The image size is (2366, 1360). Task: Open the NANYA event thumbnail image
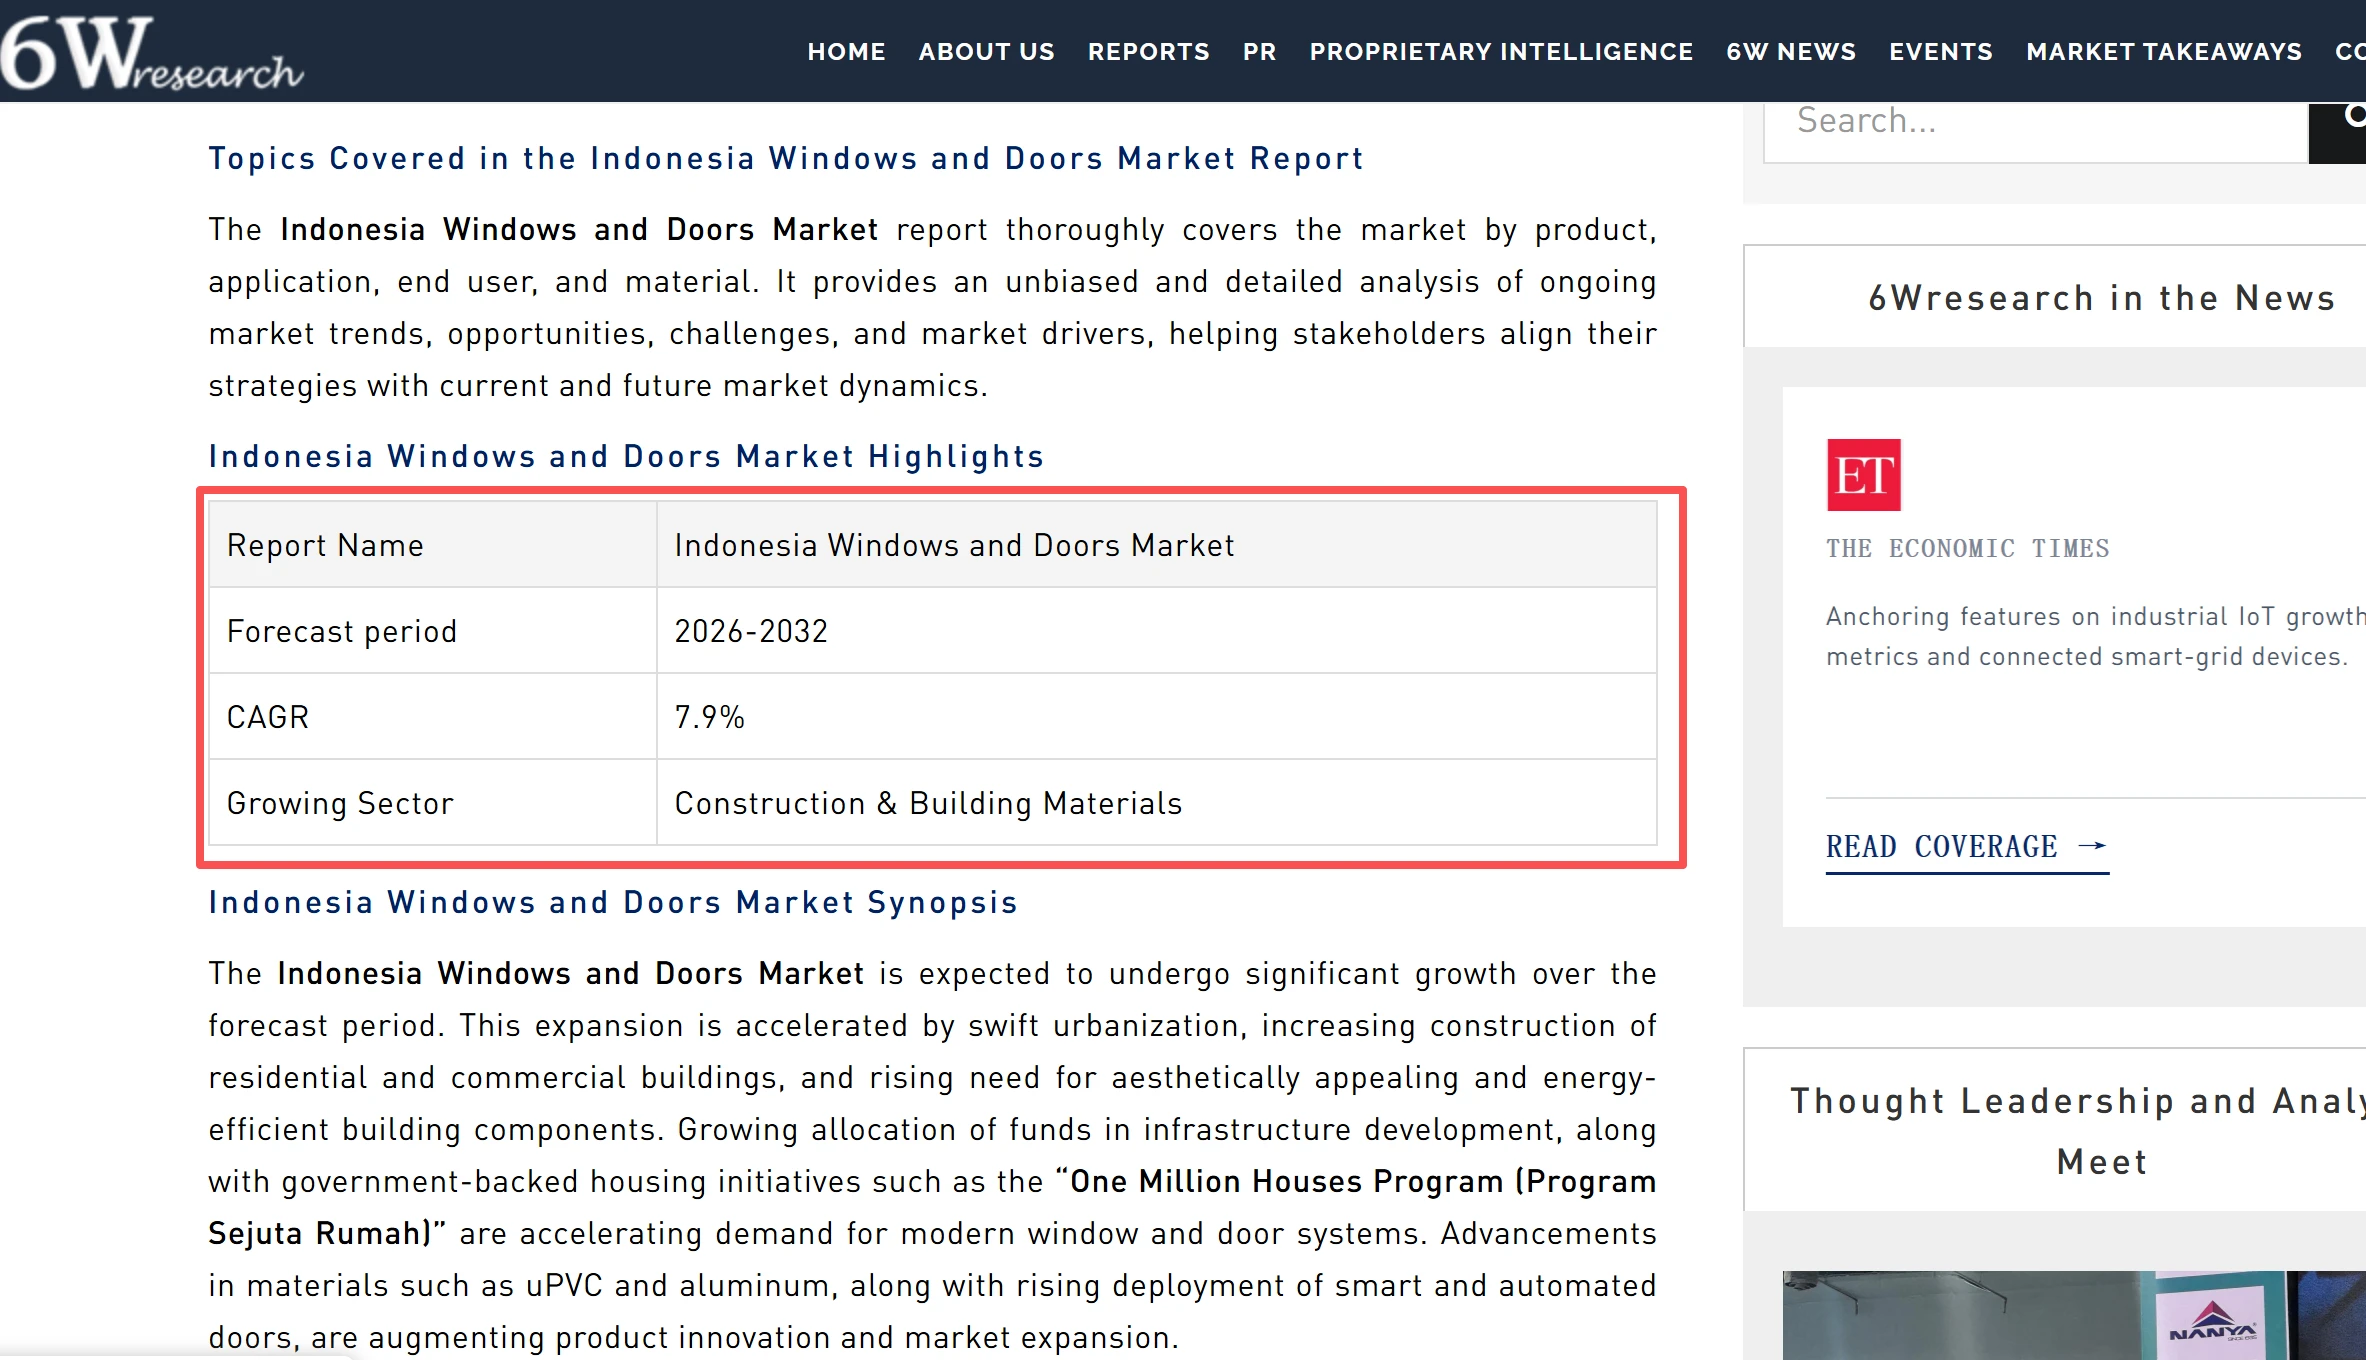tap(2074, 1315)
